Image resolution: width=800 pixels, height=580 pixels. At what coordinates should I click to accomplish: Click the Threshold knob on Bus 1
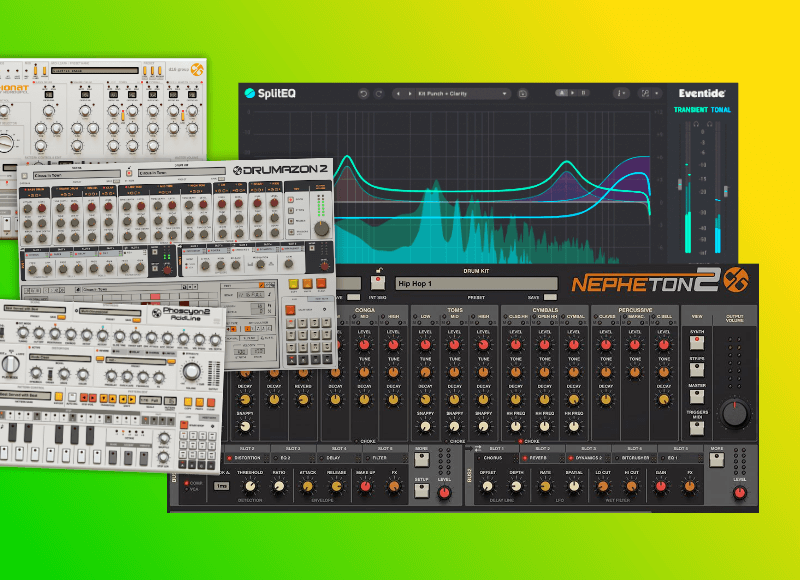250,487
